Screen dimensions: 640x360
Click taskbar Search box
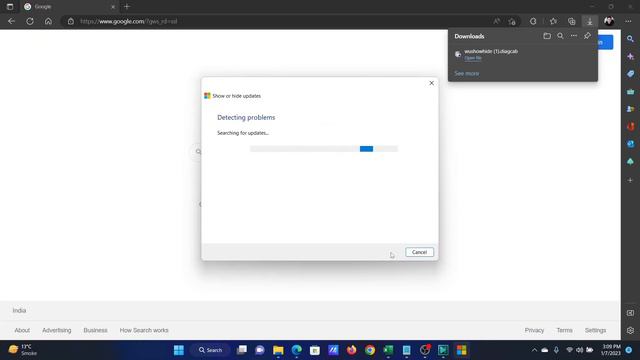[x=211, y=350]
